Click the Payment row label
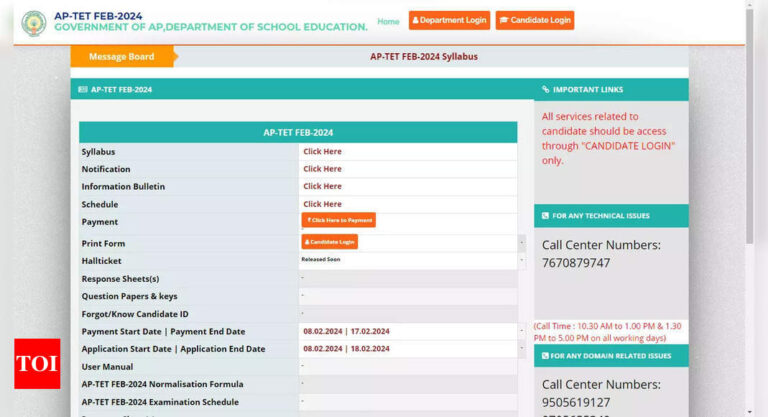This screenshot has height=417, width=768. [99, 221]
